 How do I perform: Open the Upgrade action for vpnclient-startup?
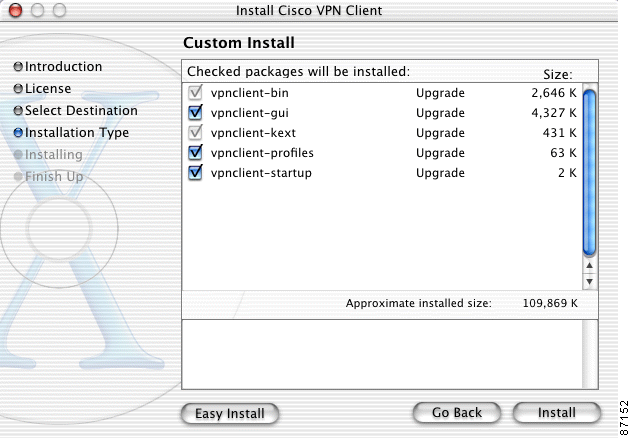[440, 173]
